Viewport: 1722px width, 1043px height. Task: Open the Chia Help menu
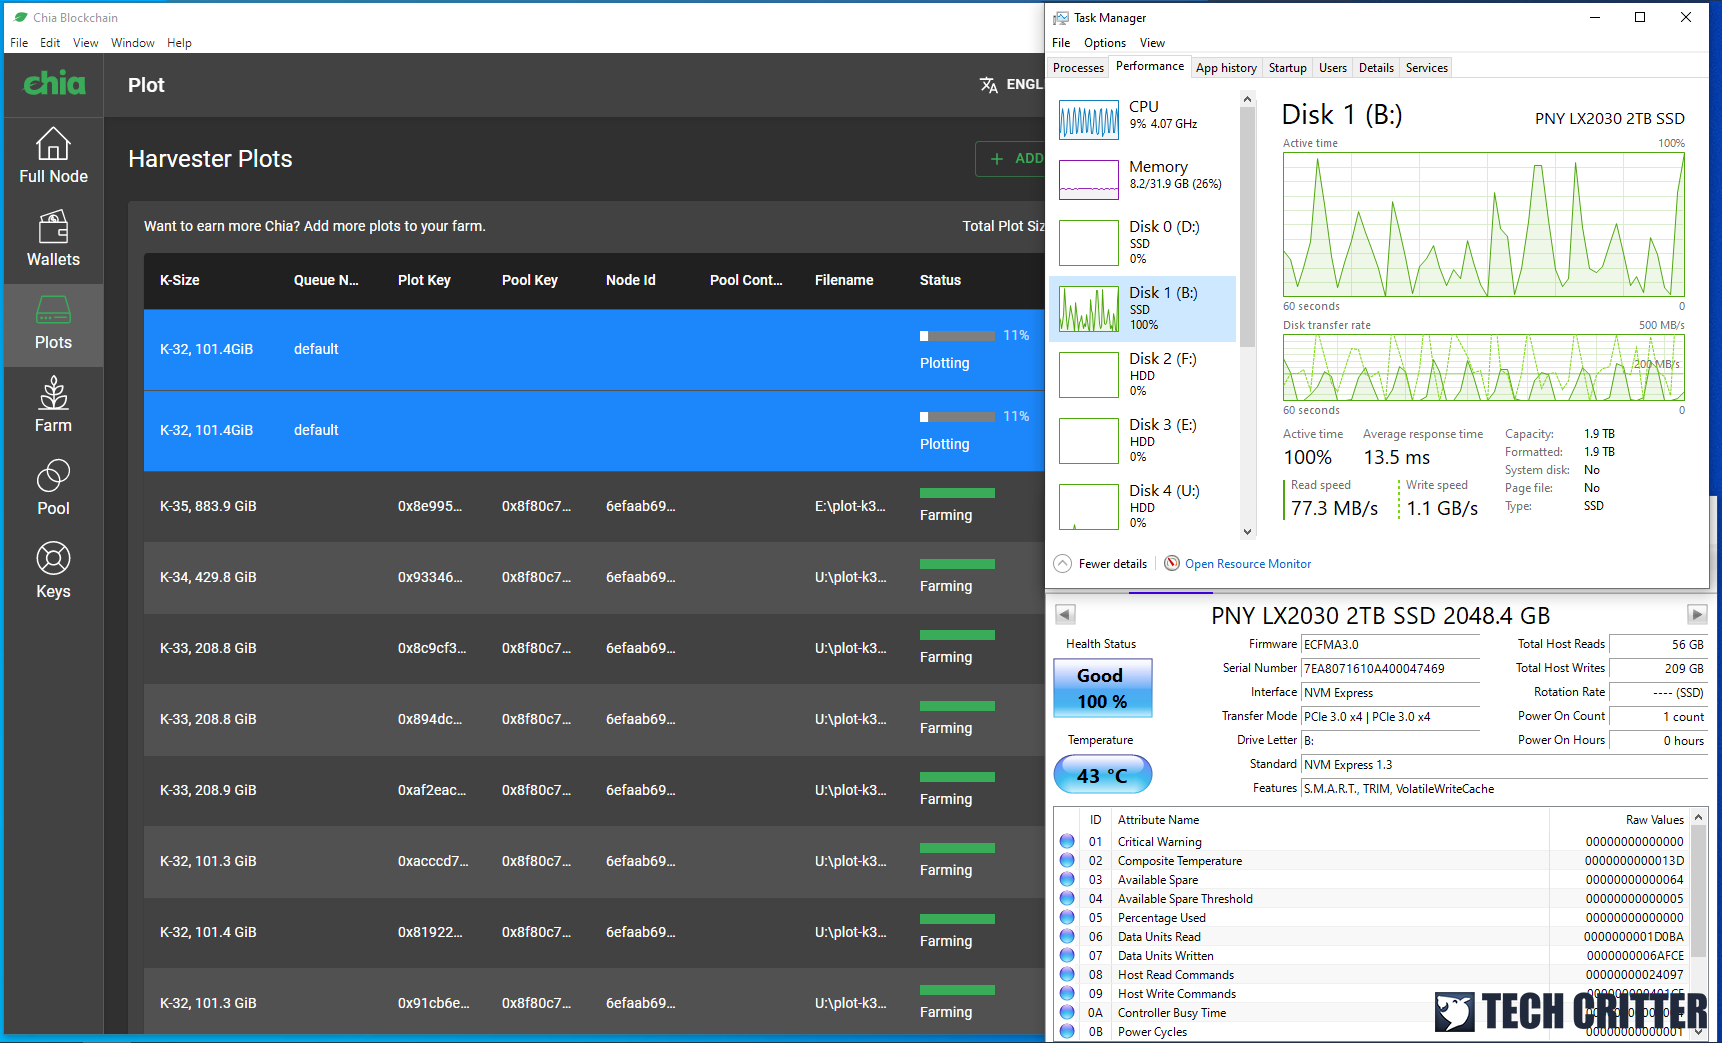[x=179, y=43]
